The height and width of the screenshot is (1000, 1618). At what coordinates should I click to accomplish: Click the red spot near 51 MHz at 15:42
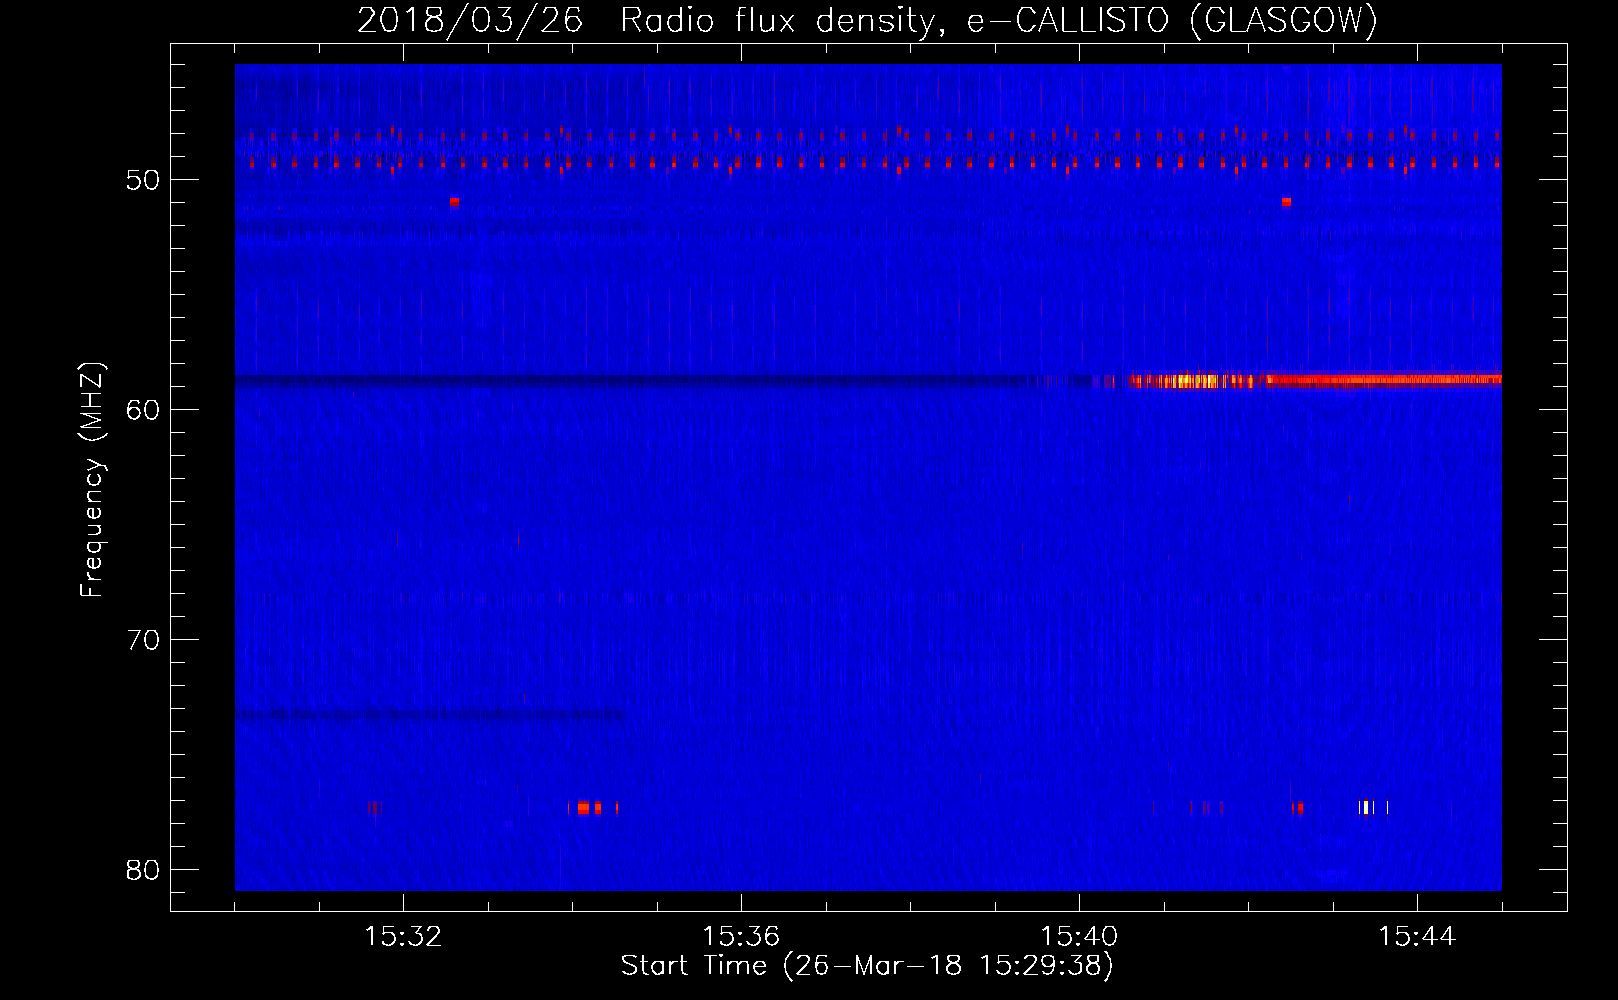[x=1286, y=201]
